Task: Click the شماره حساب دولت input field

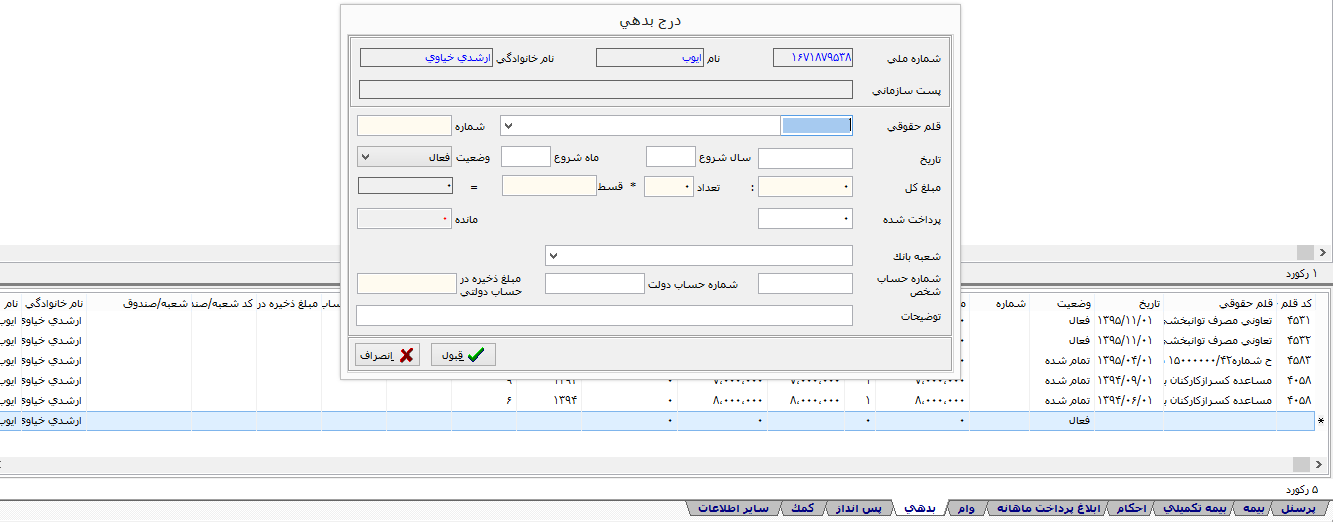Action: (595, 284)
